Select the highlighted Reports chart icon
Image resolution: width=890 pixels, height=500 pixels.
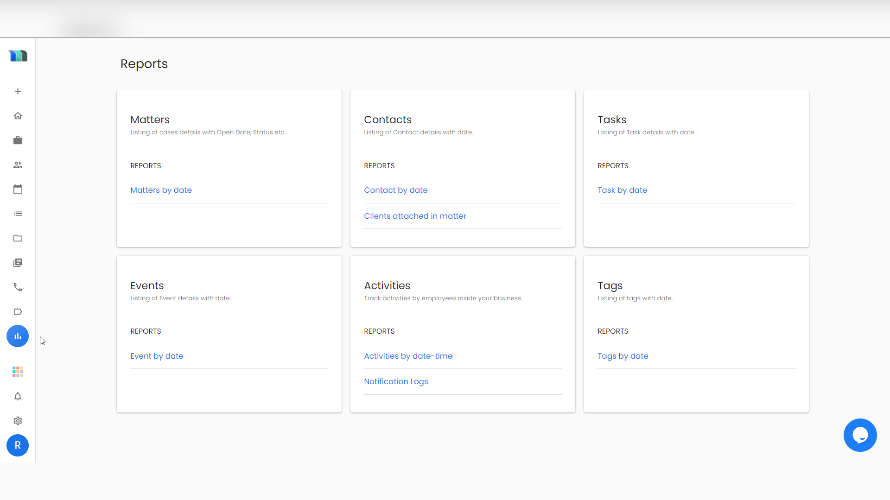17,336
